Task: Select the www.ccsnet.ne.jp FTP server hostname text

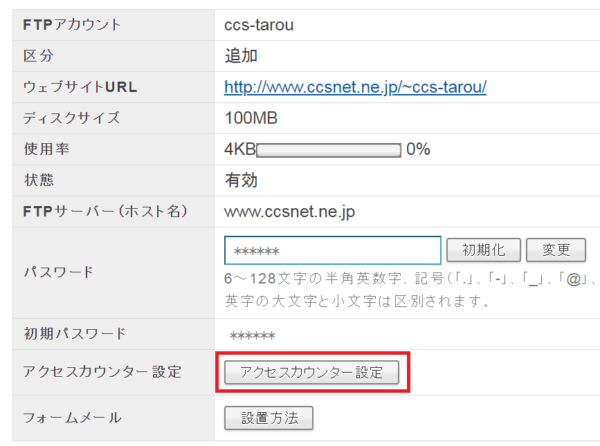Action: point(289,212)
